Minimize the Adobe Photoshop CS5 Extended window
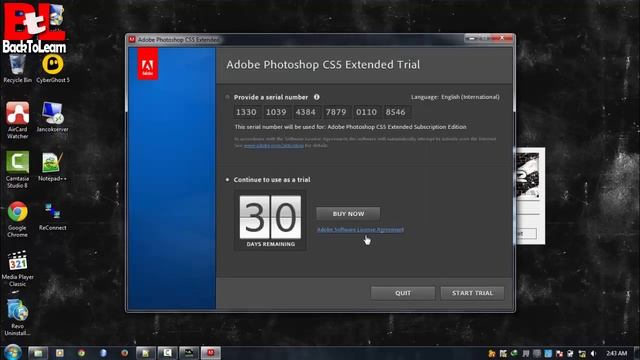 (x=471, y=38)
